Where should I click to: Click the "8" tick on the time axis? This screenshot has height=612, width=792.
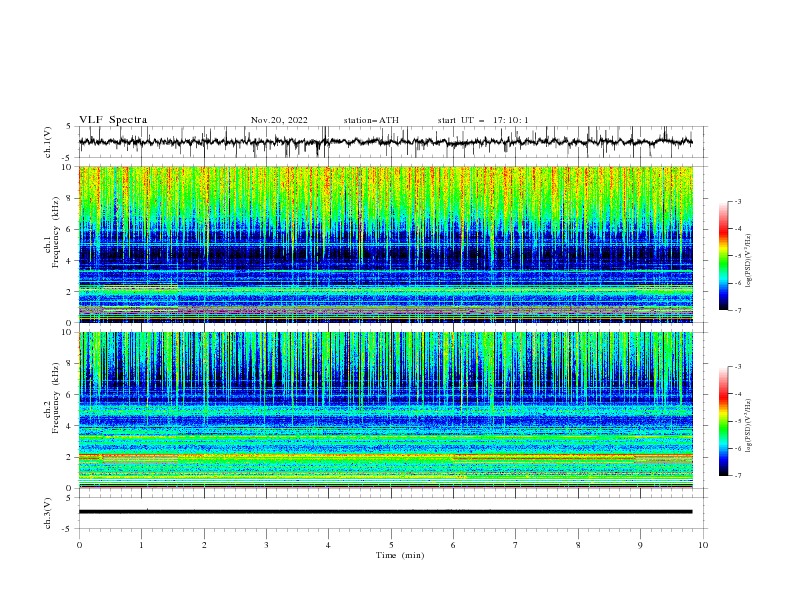[578, 545]
